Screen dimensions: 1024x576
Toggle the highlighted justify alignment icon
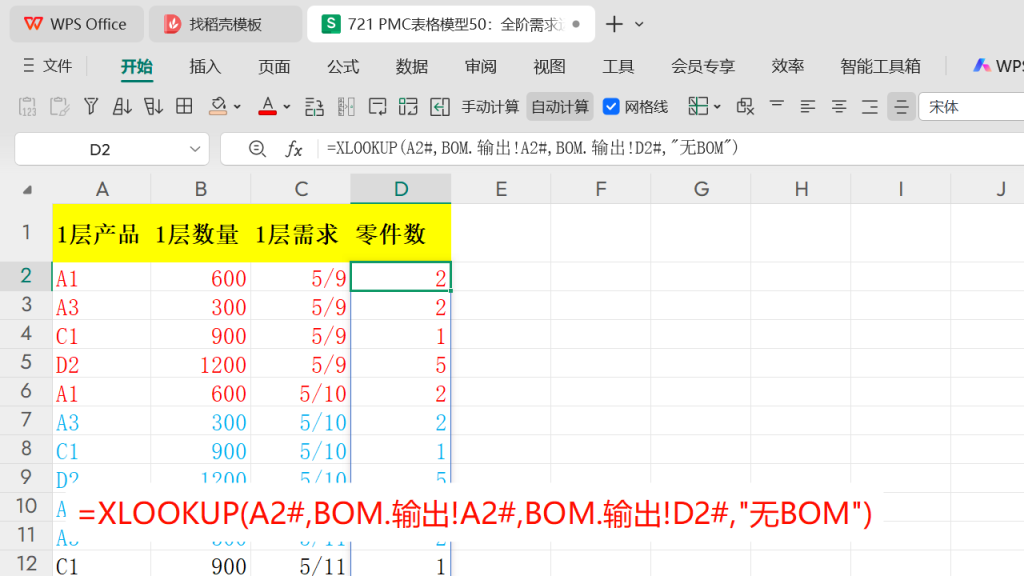[901, 107]
